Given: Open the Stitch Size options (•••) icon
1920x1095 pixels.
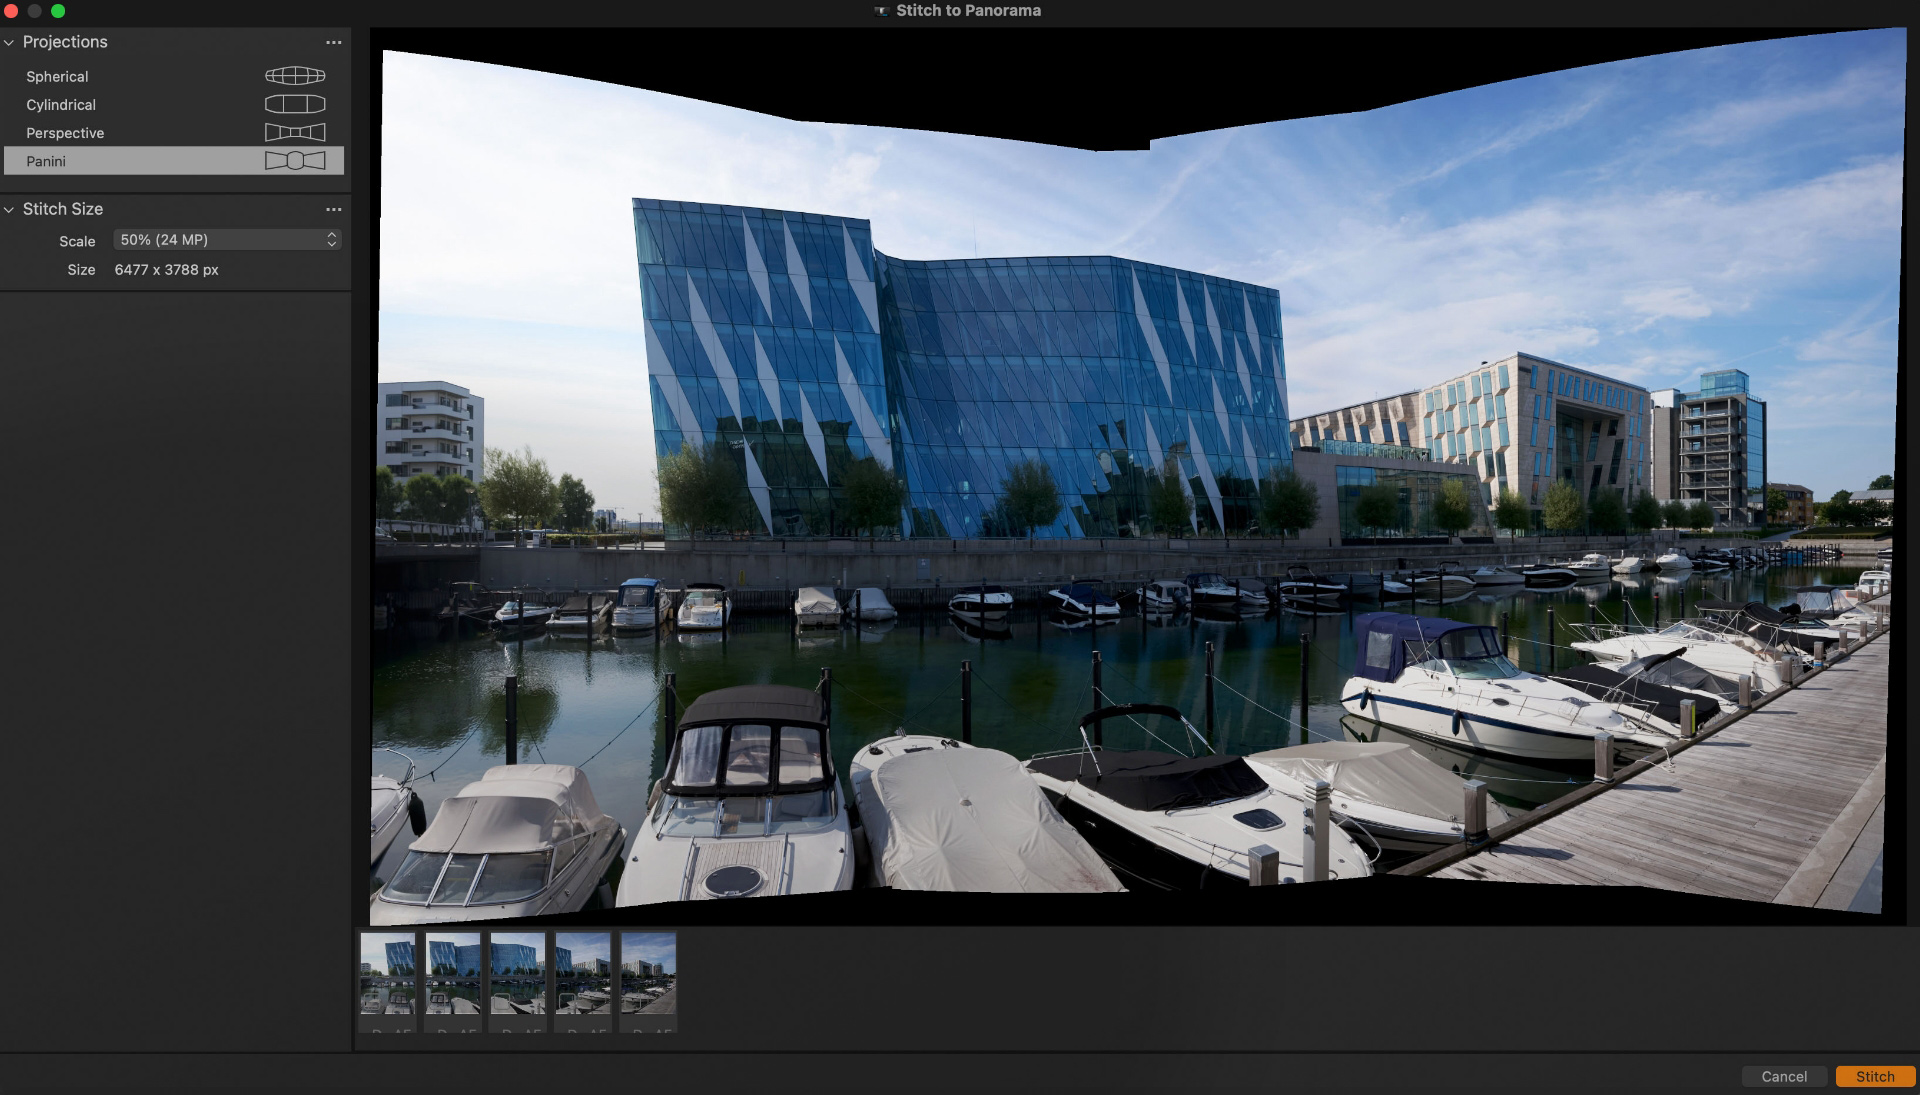Looking at the screenshot, I should point(335,209).
